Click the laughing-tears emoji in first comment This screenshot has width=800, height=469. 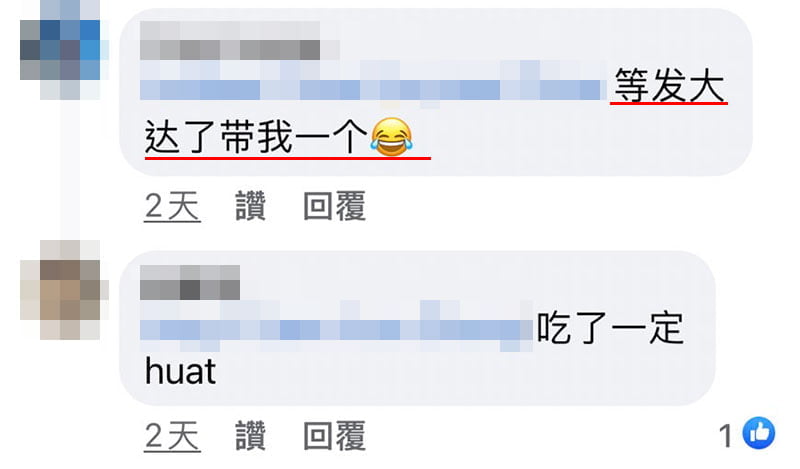[391, 136]
